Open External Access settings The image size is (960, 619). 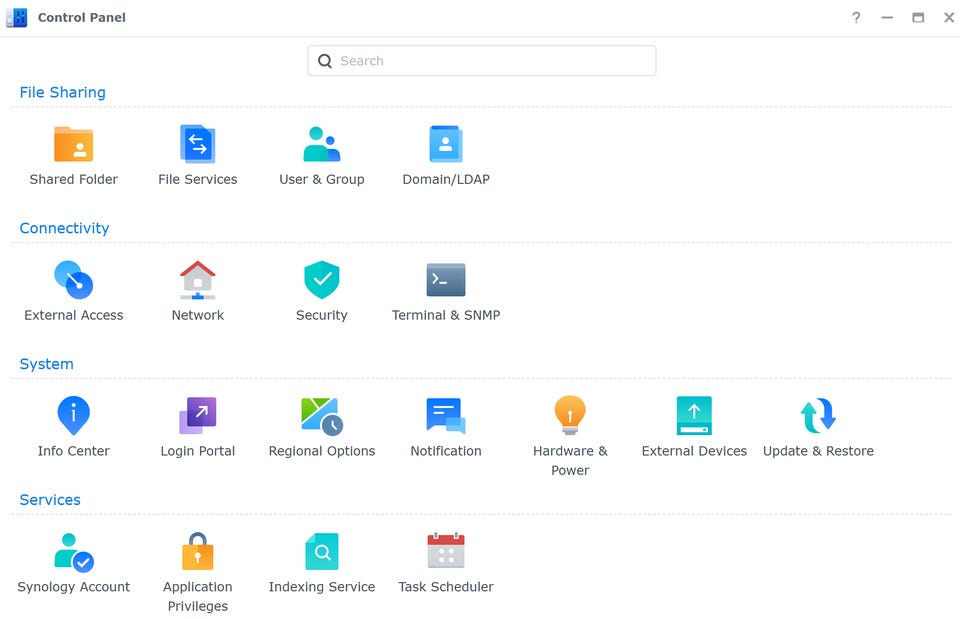pyautogui.click(x=73, y=291)
